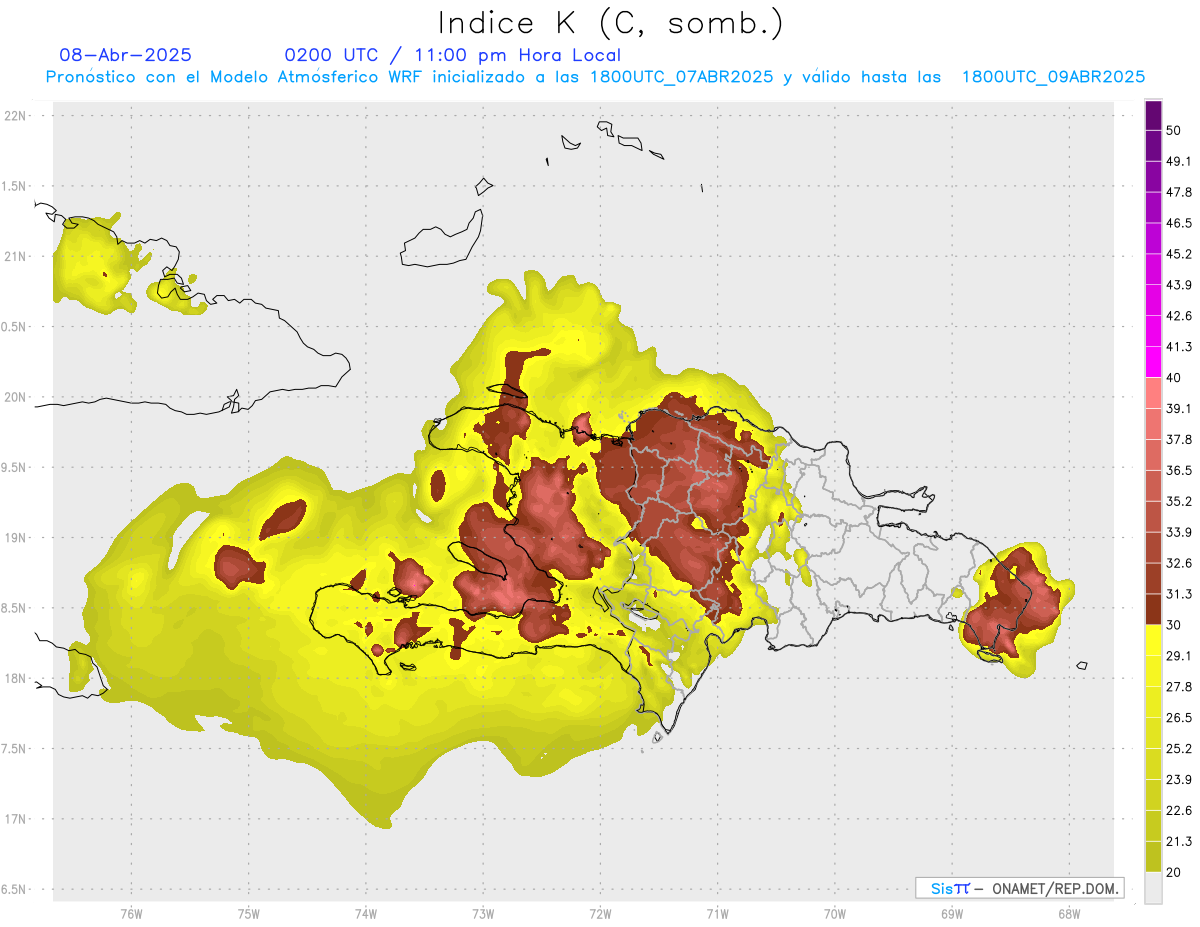Click the longitude label "68W"
1200x927 pixels.
pyautogui.click(x=1069, y=914)
